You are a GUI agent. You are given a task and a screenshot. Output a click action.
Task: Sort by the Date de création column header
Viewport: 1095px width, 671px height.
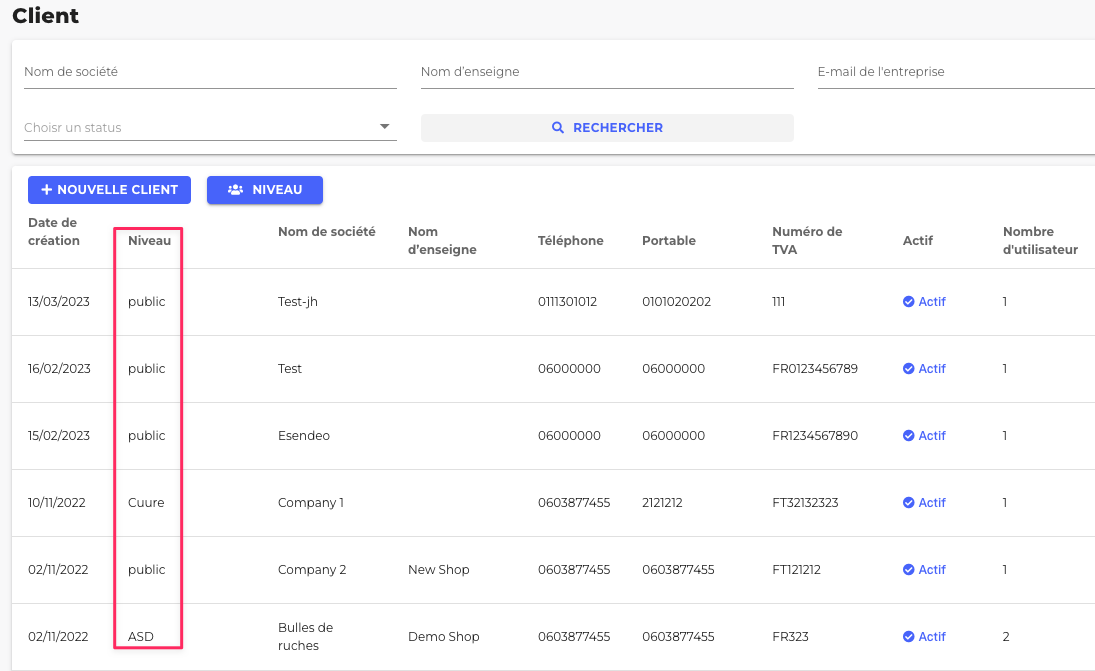pos(53,231)
